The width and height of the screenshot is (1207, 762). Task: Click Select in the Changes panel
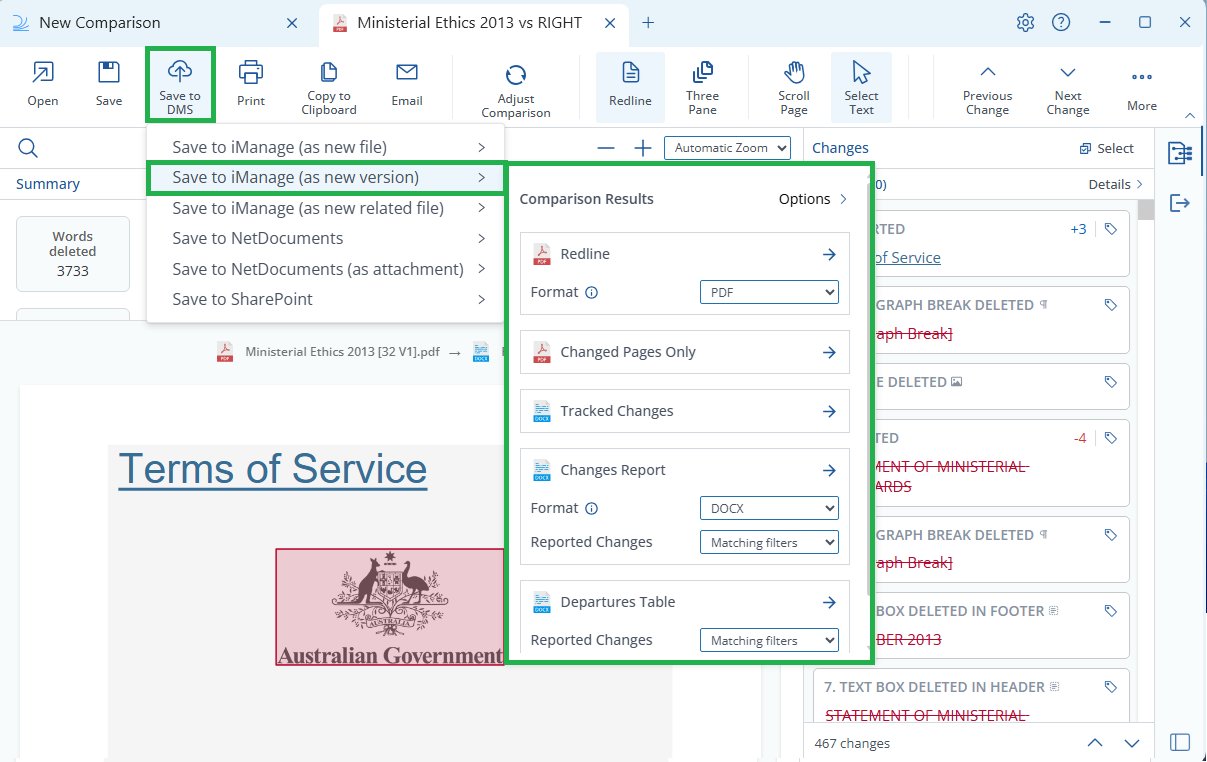[x=1106, y=148]
